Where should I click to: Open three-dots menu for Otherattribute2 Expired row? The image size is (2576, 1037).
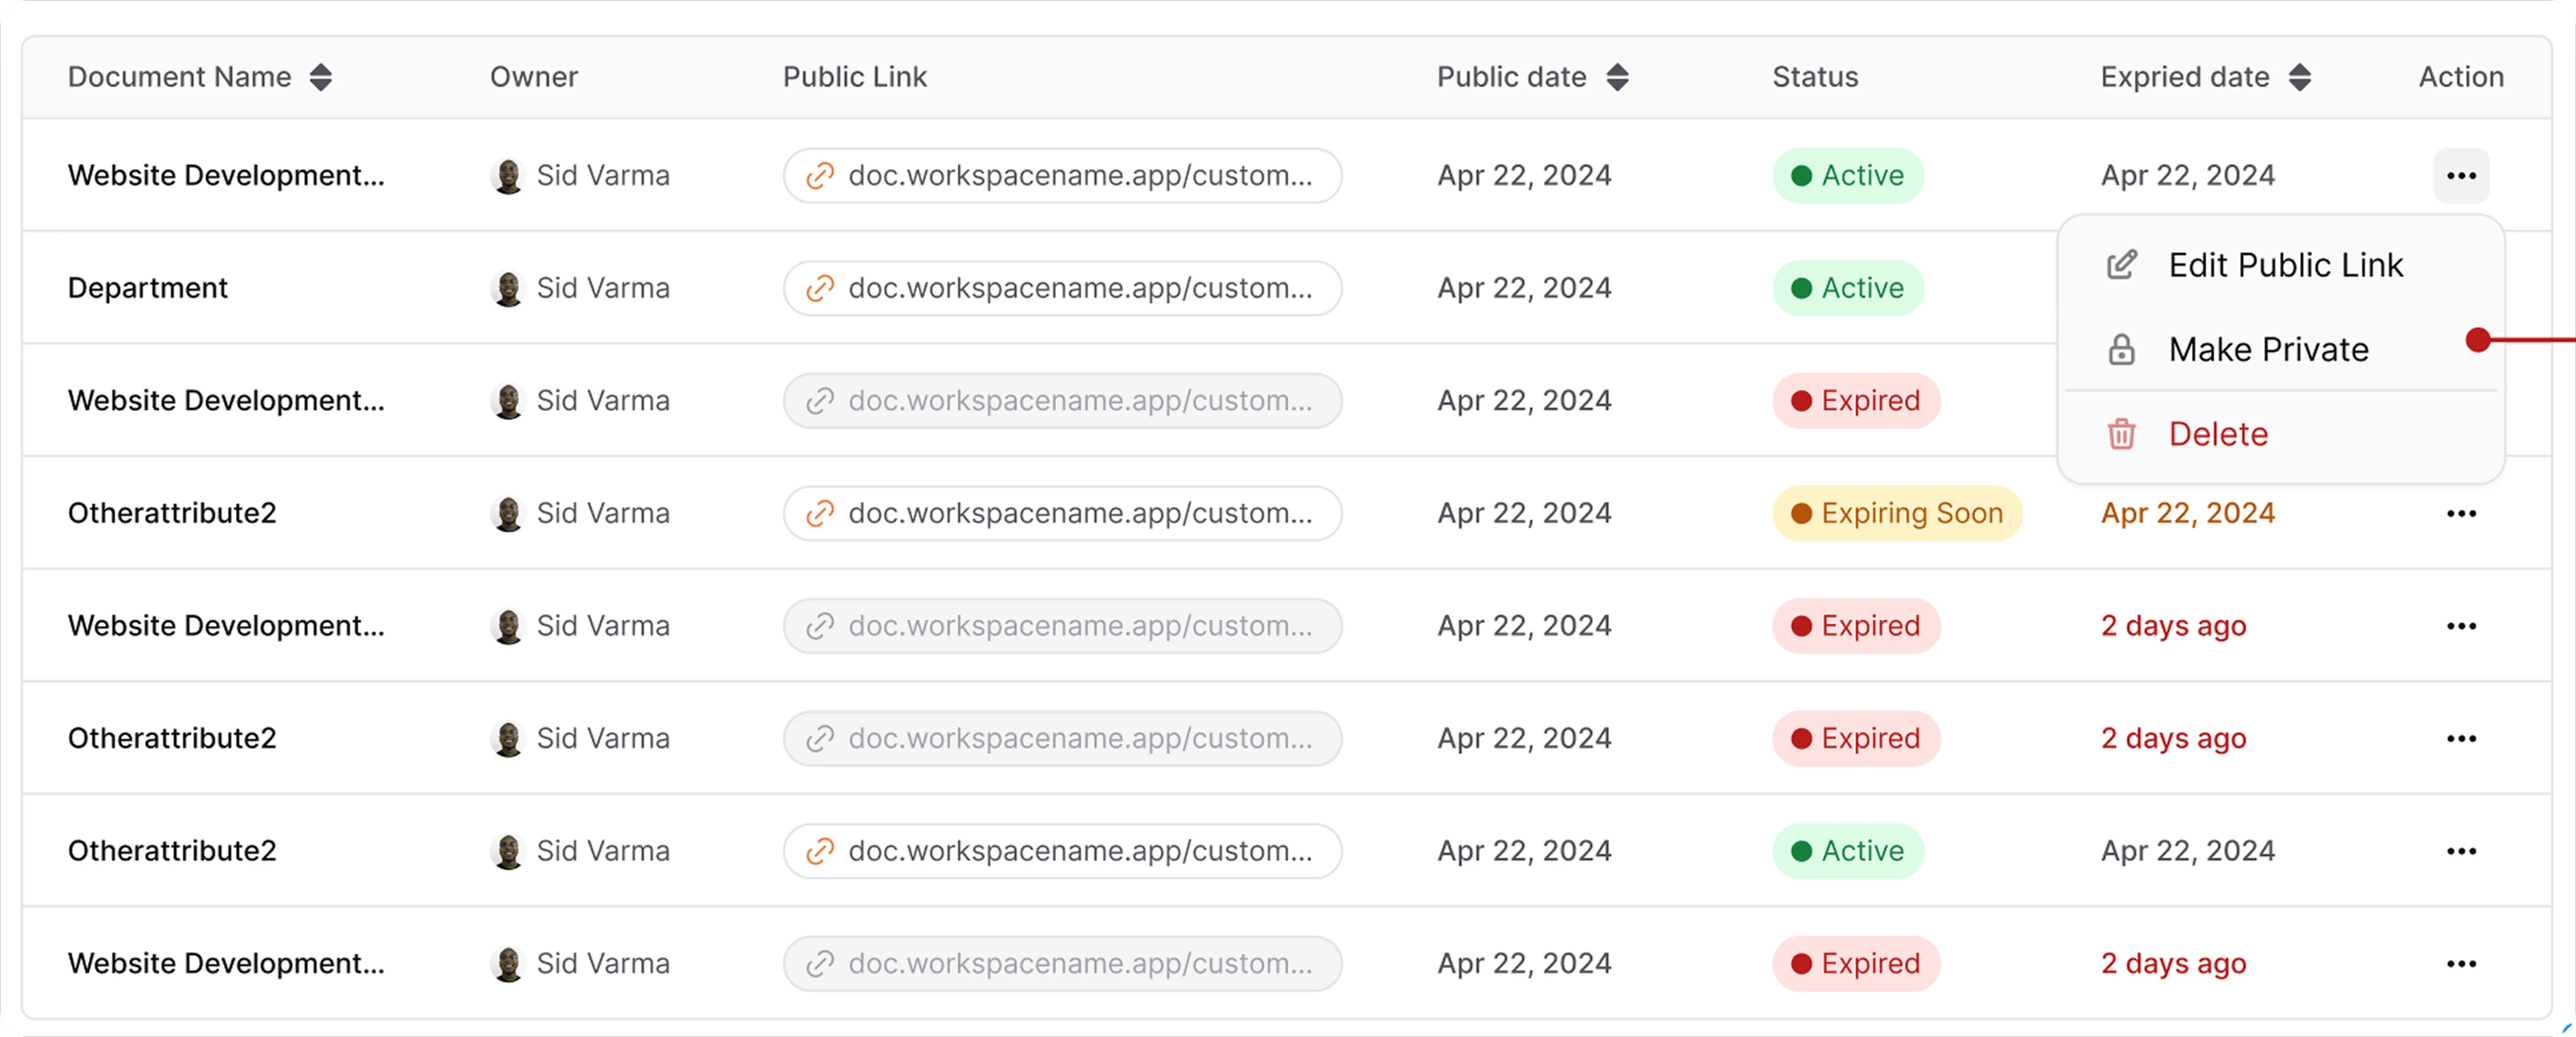click(2461, 739)
